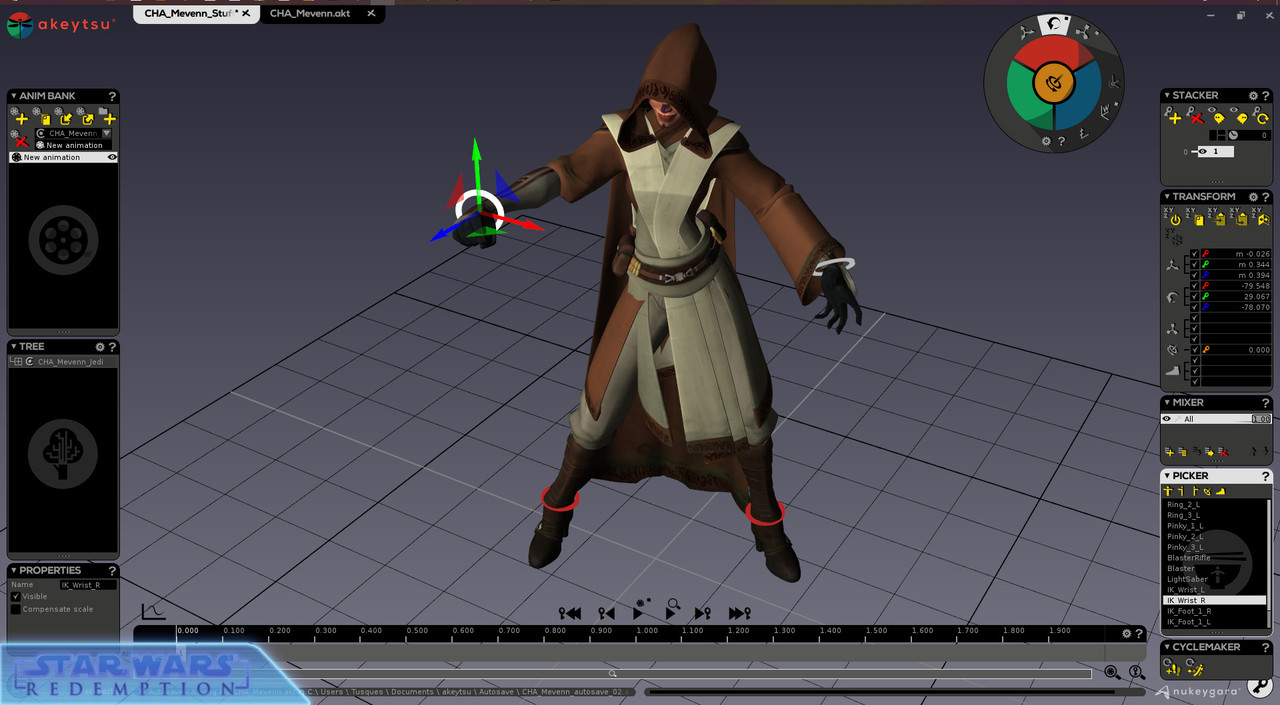This screenshot has width=1280, height=705.
Task: Collapse the STACKER panel
Action: 1166,96
